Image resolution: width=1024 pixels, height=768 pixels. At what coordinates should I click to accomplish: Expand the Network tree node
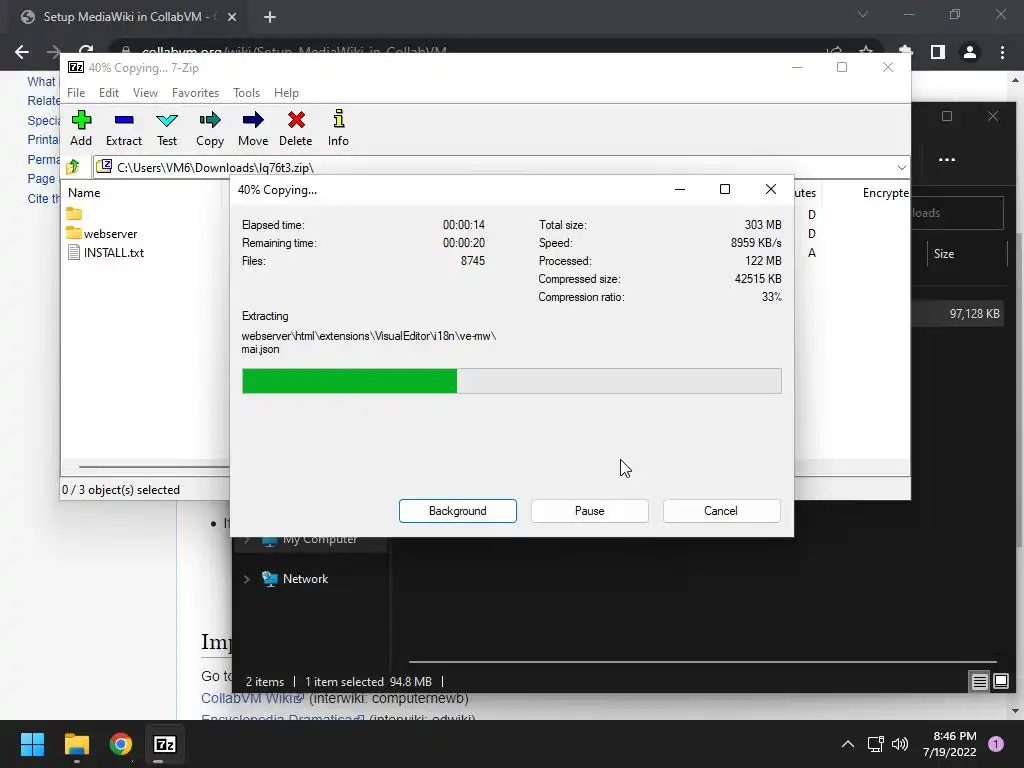pos(247,579)
